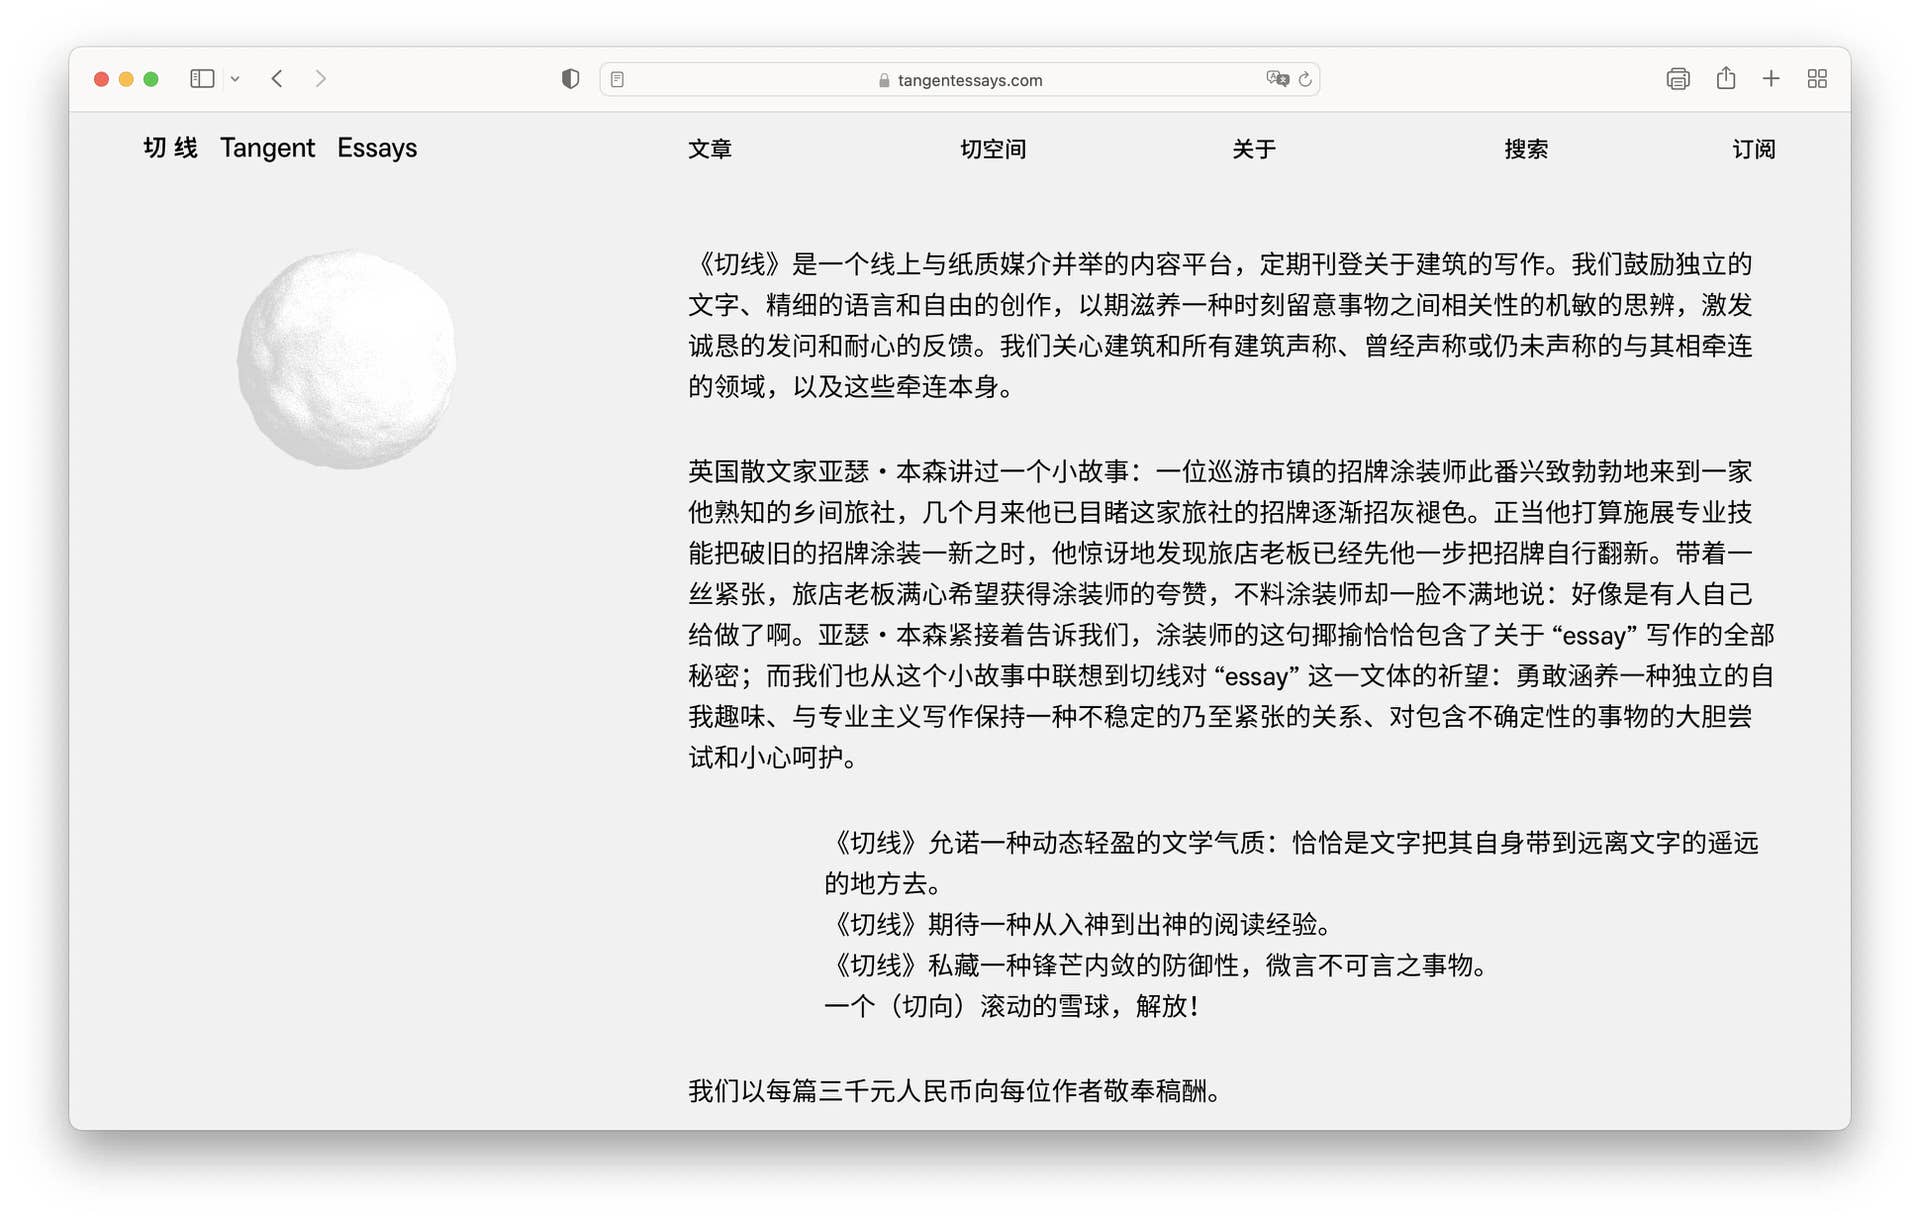1920x1221 pixels.
Task: Expand the sidebar options dropdown chevron
Action: click(235, 78)
